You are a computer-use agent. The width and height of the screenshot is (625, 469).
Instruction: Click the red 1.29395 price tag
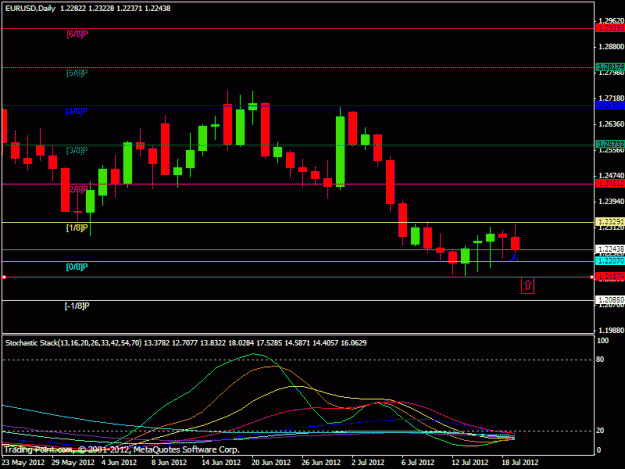tap(610, 28)
